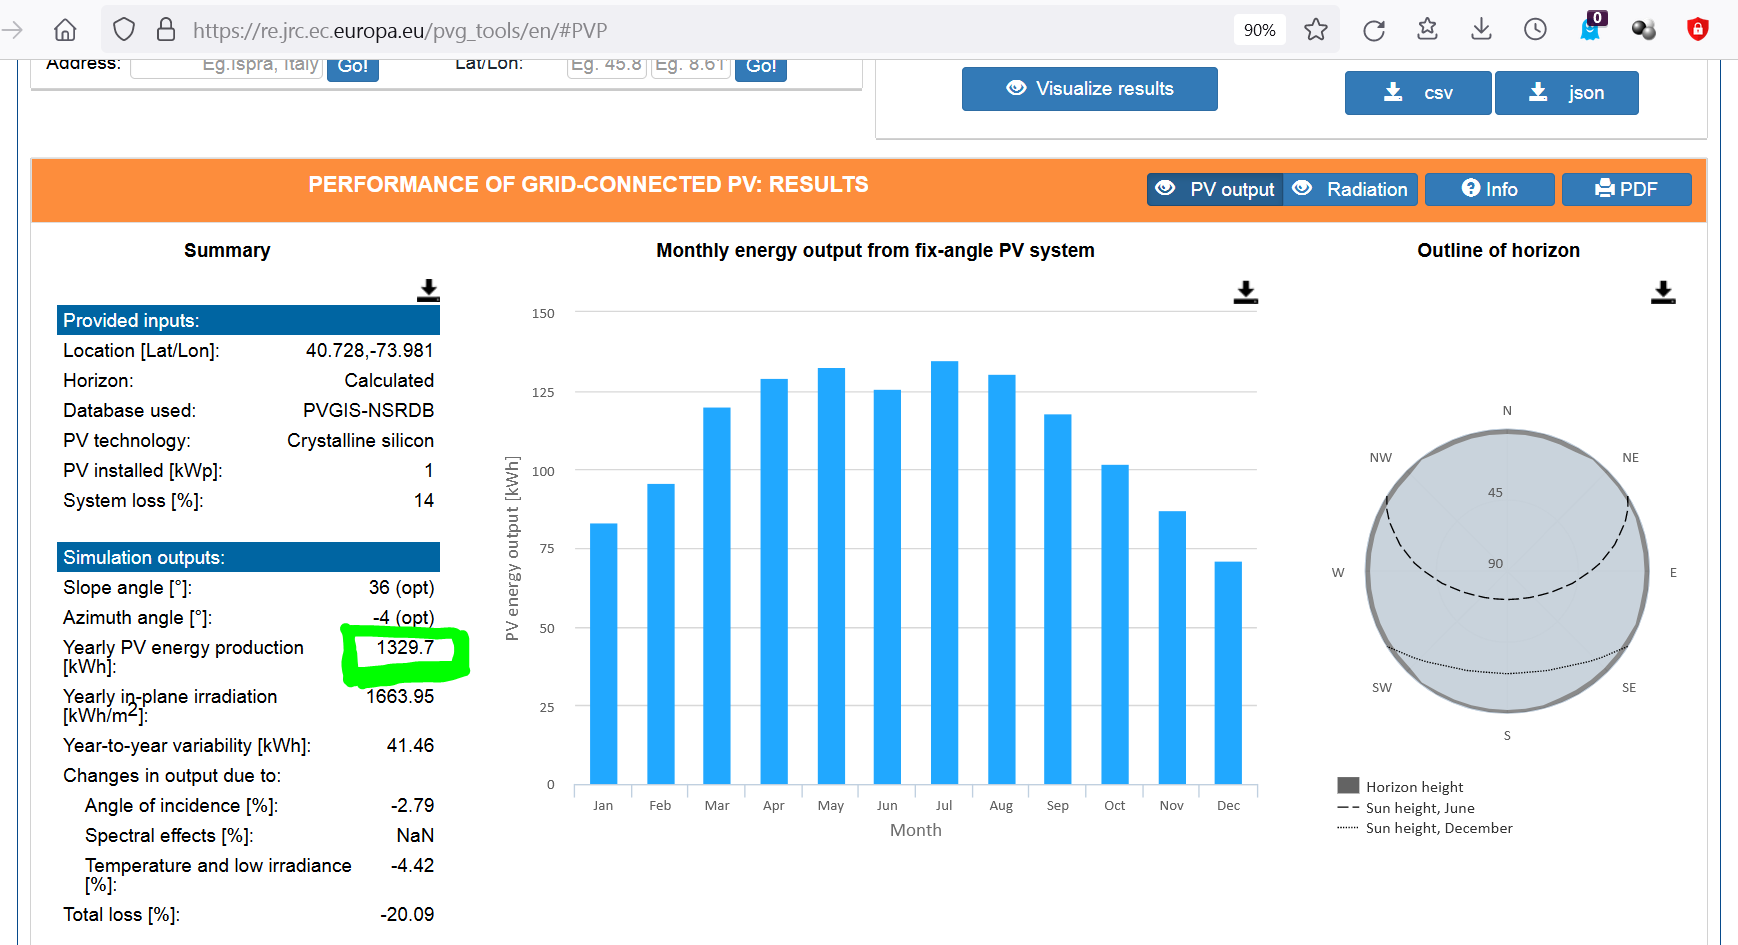
Task: Open browser downloads panel
Action: pyautogui.click(x=1481, y=30)
